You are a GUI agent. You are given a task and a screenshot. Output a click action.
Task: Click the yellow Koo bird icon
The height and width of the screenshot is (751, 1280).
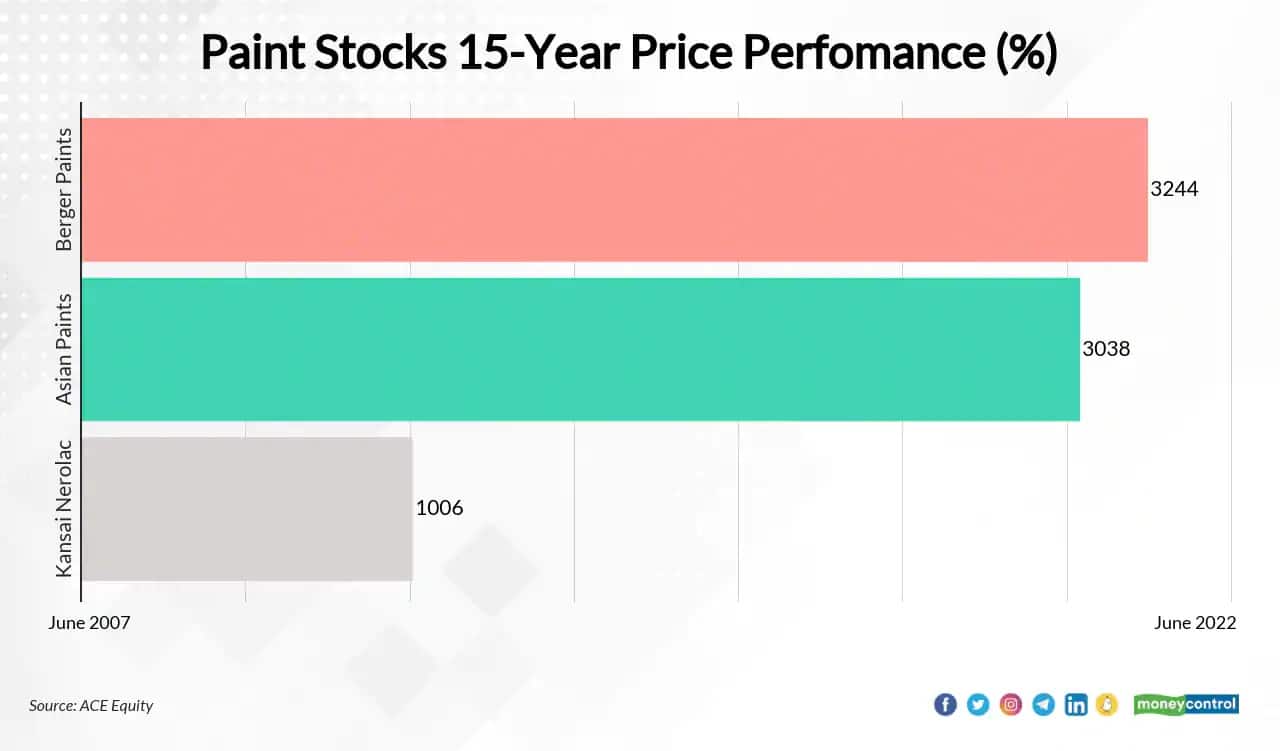[1106, 705]
